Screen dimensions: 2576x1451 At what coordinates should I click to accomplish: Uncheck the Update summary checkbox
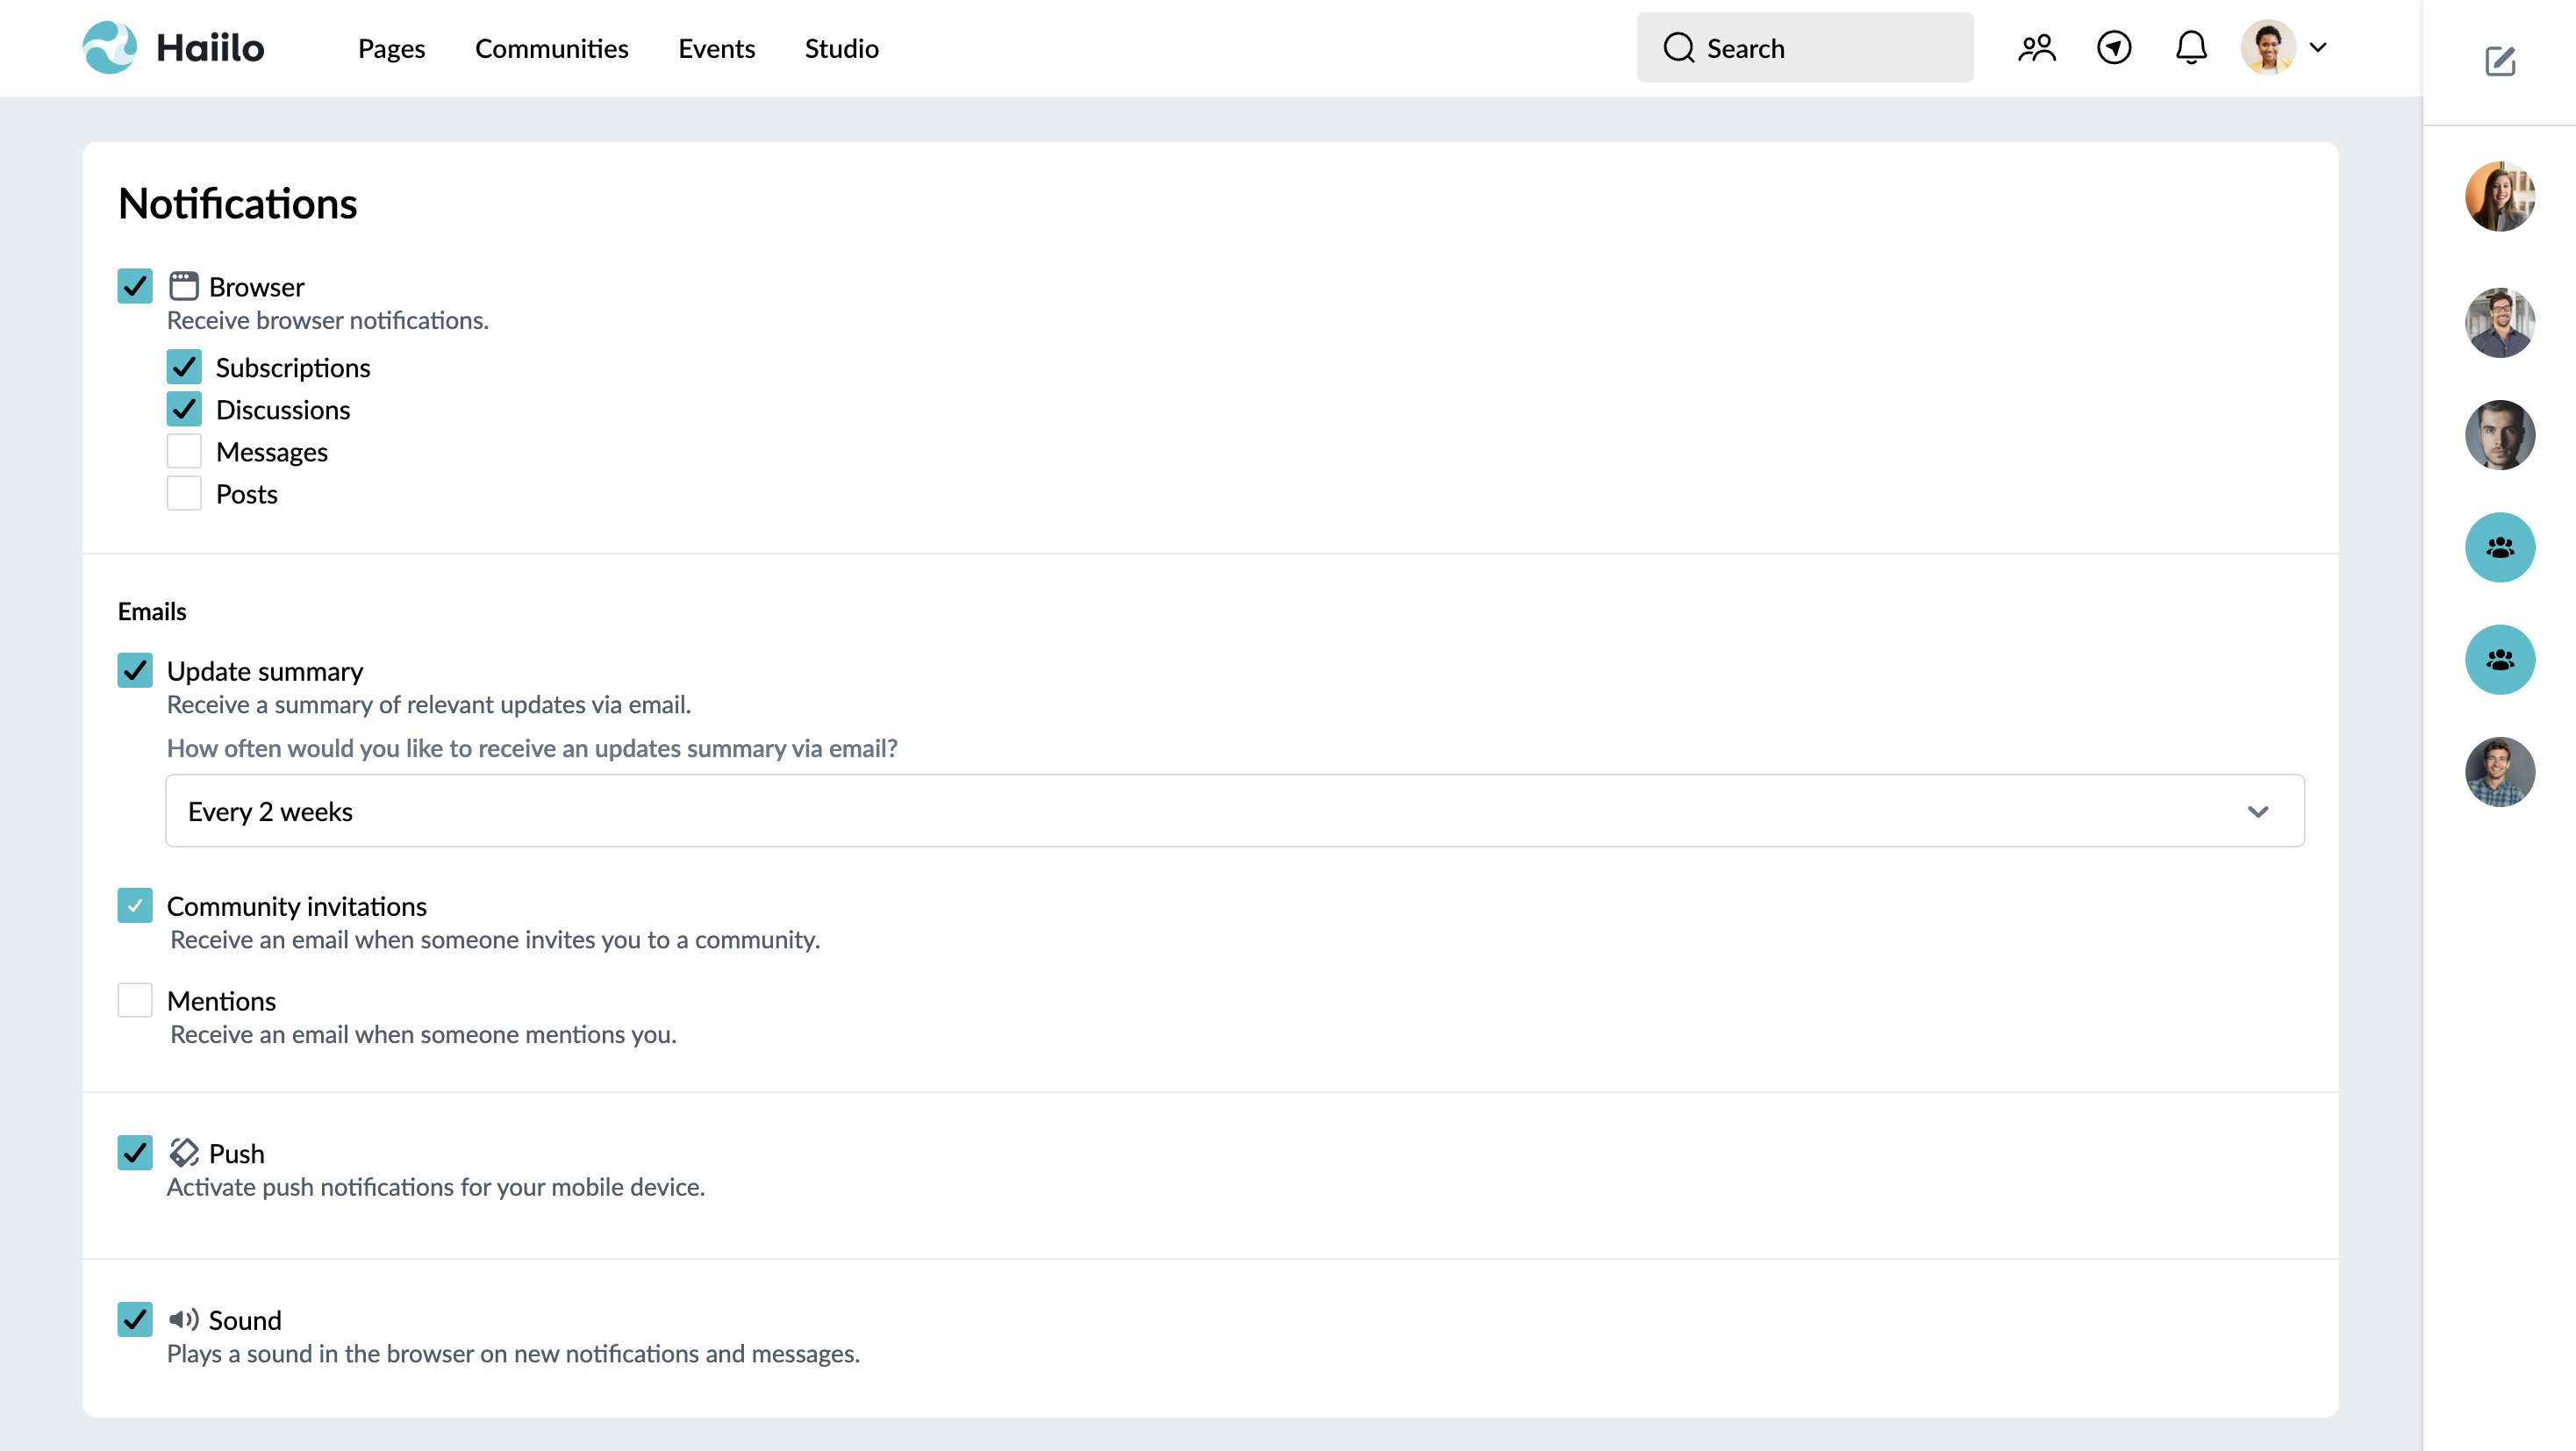coord(135,670)
